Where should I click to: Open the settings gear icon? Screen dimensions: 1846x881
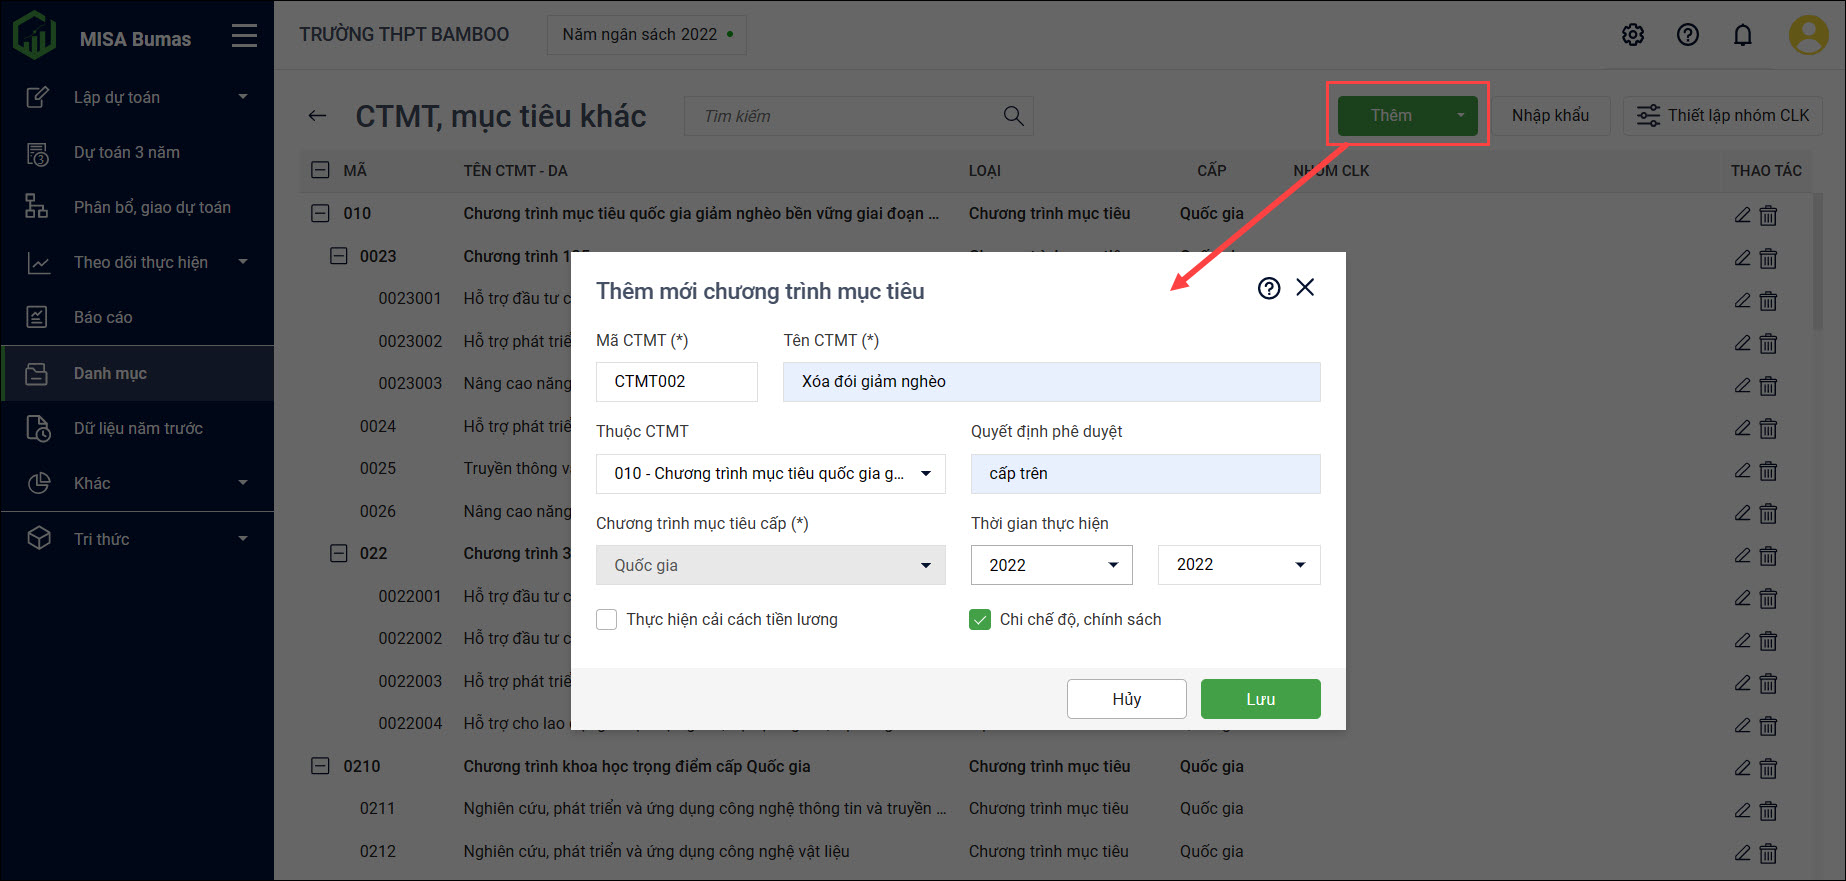1632,35
